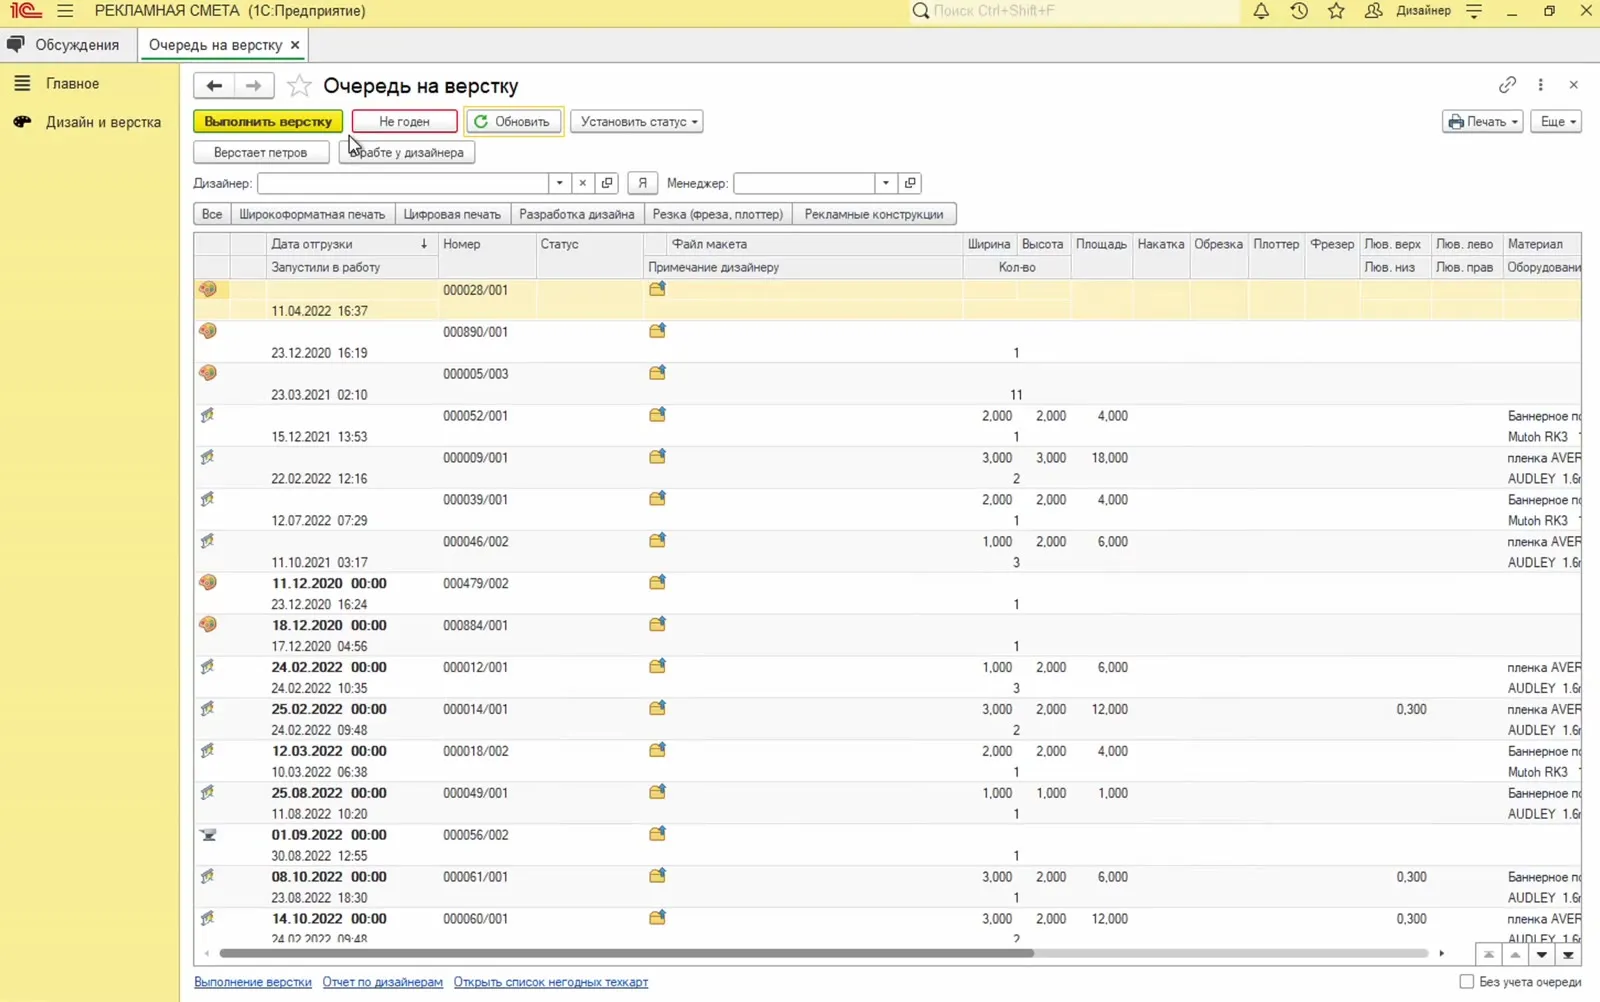Open the Менеджер field selection form icon
1600x1002 pixels.
coord(910,183)
